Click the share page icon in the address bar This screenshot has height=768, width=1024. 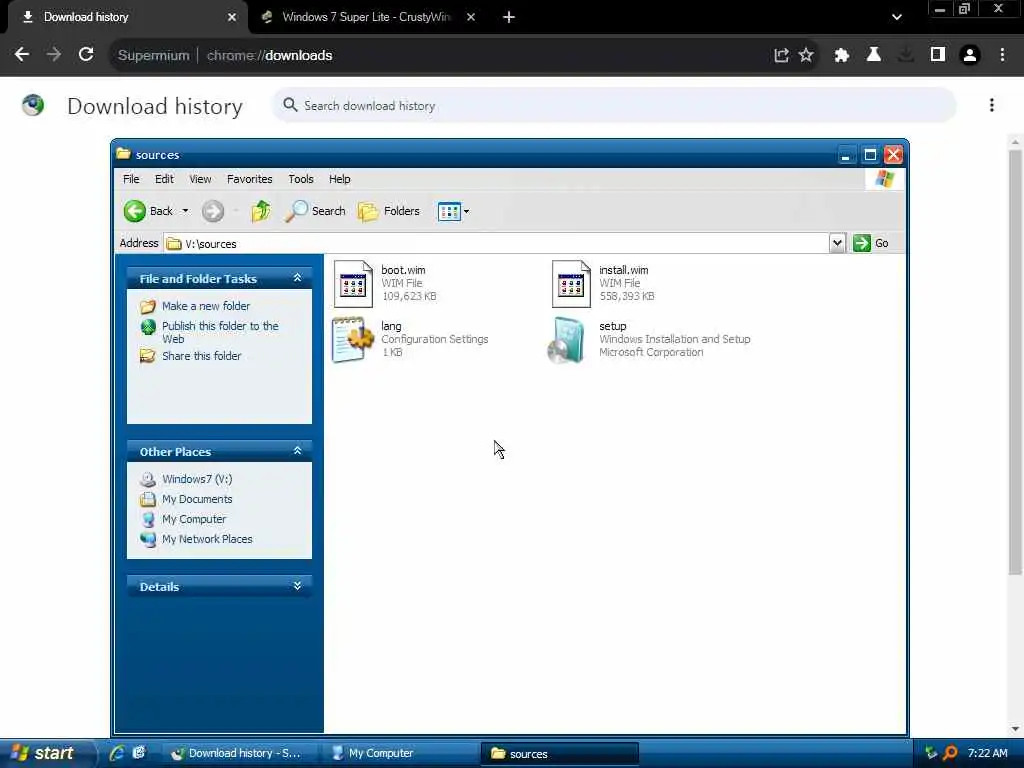pos(781,55)
